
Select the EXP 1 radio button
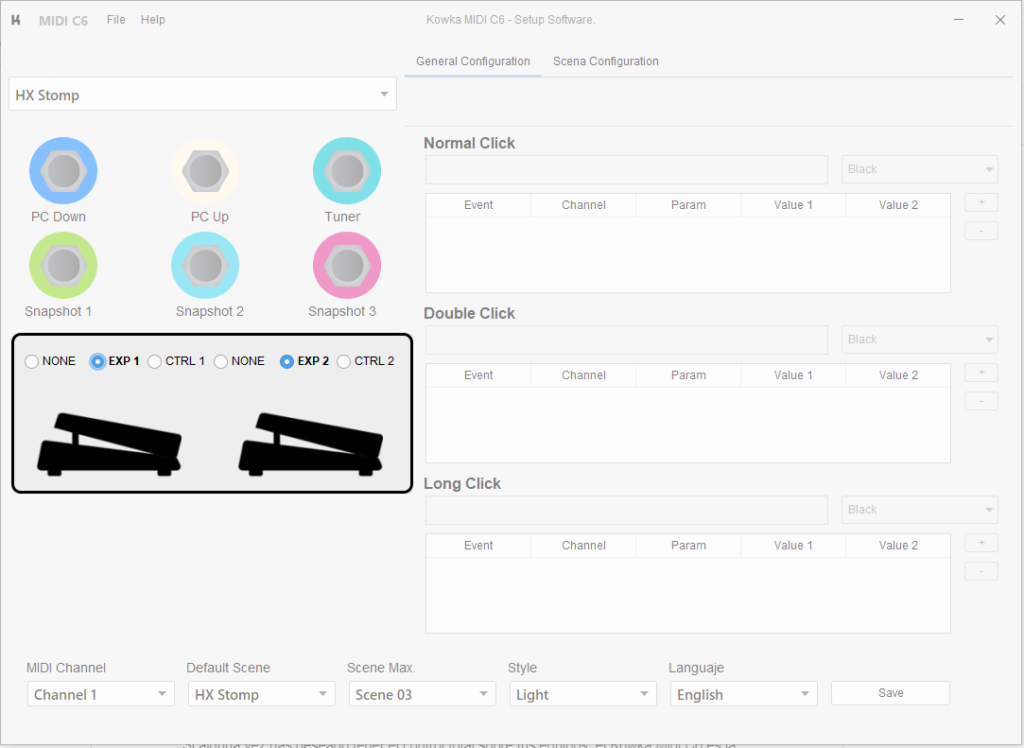click(x=97, y=361)
